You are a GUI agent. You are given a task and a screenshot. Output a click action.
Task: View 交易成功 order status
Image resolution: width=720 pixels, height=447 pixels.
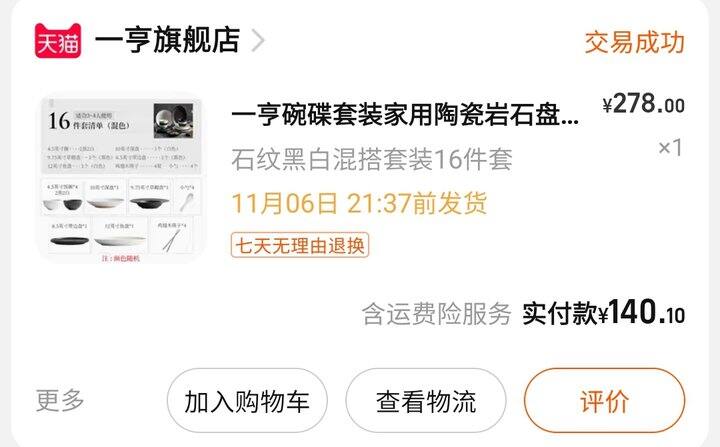(x=635, y=42)
